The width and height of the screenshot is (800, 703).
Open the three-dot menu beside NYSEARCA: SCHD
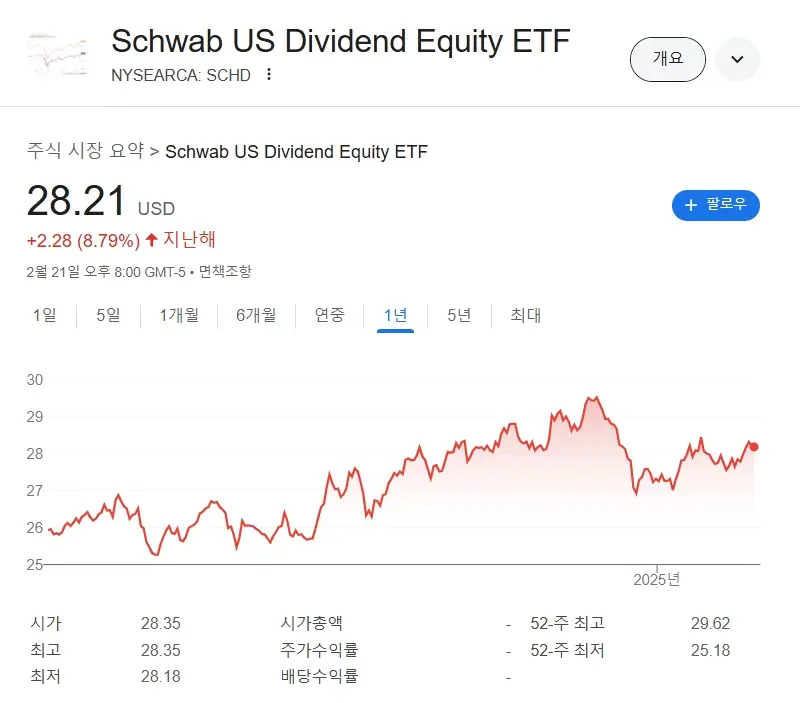point(269,75)
